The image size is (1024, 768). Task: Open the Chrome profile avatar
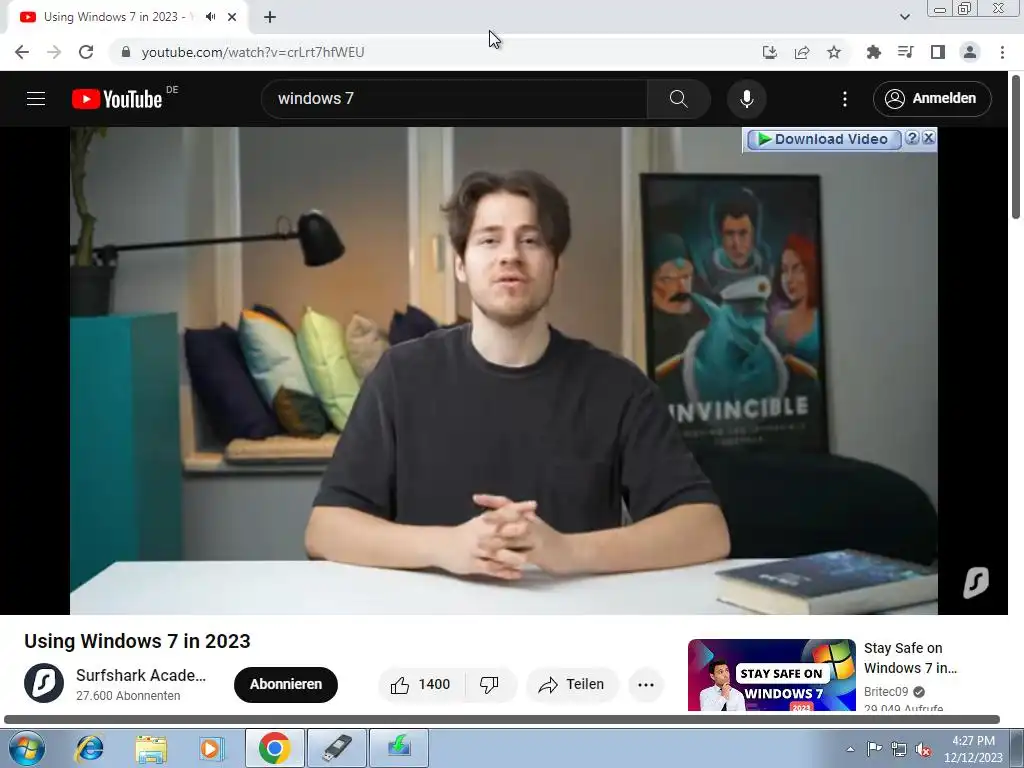[970, 52]
